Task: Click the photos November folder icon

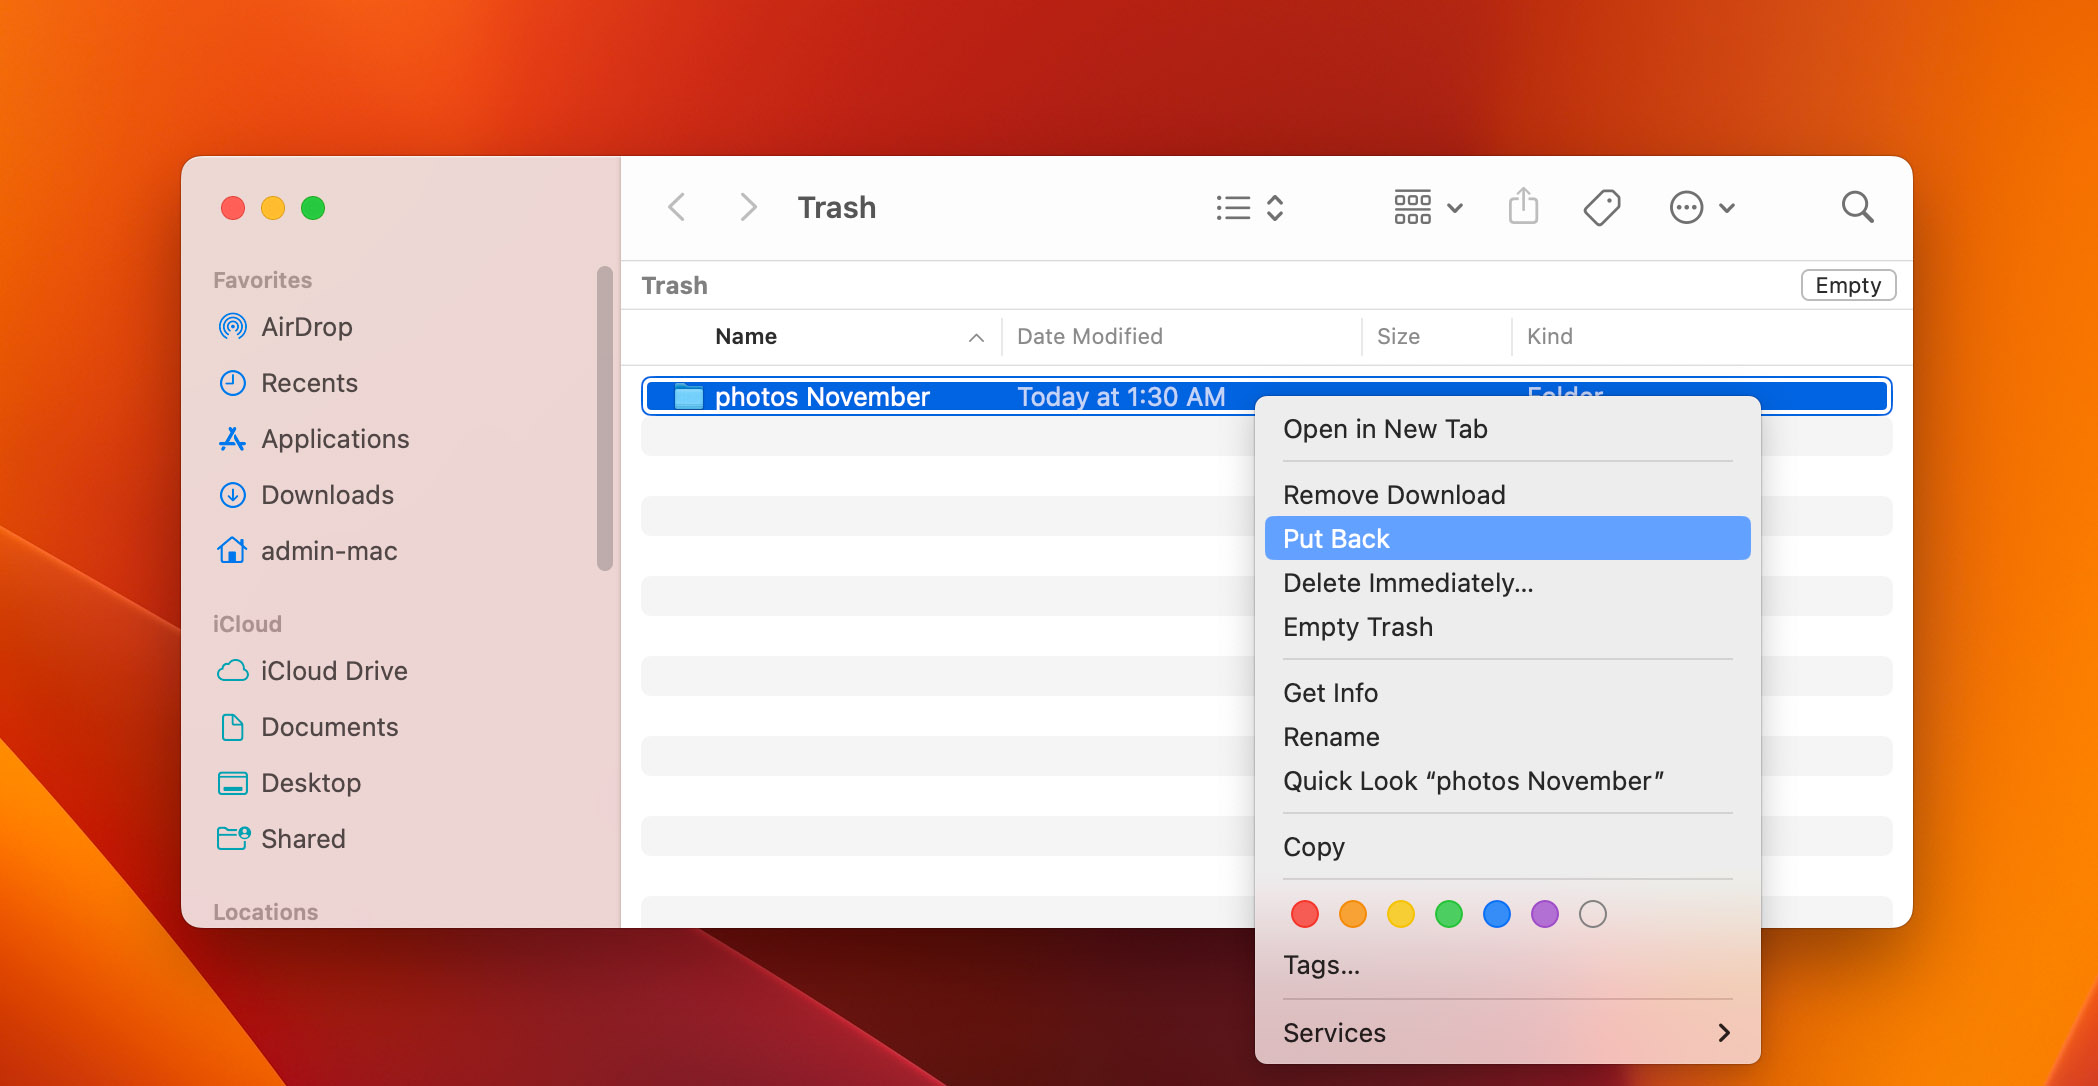Action: [x=689, y=396]
